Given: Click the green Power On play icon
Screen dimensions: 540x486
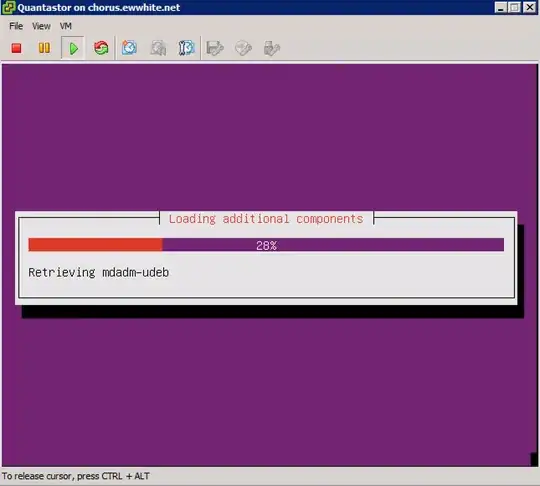Looking at the screenshot, I should pyautogui.click(x=73, y=48).
